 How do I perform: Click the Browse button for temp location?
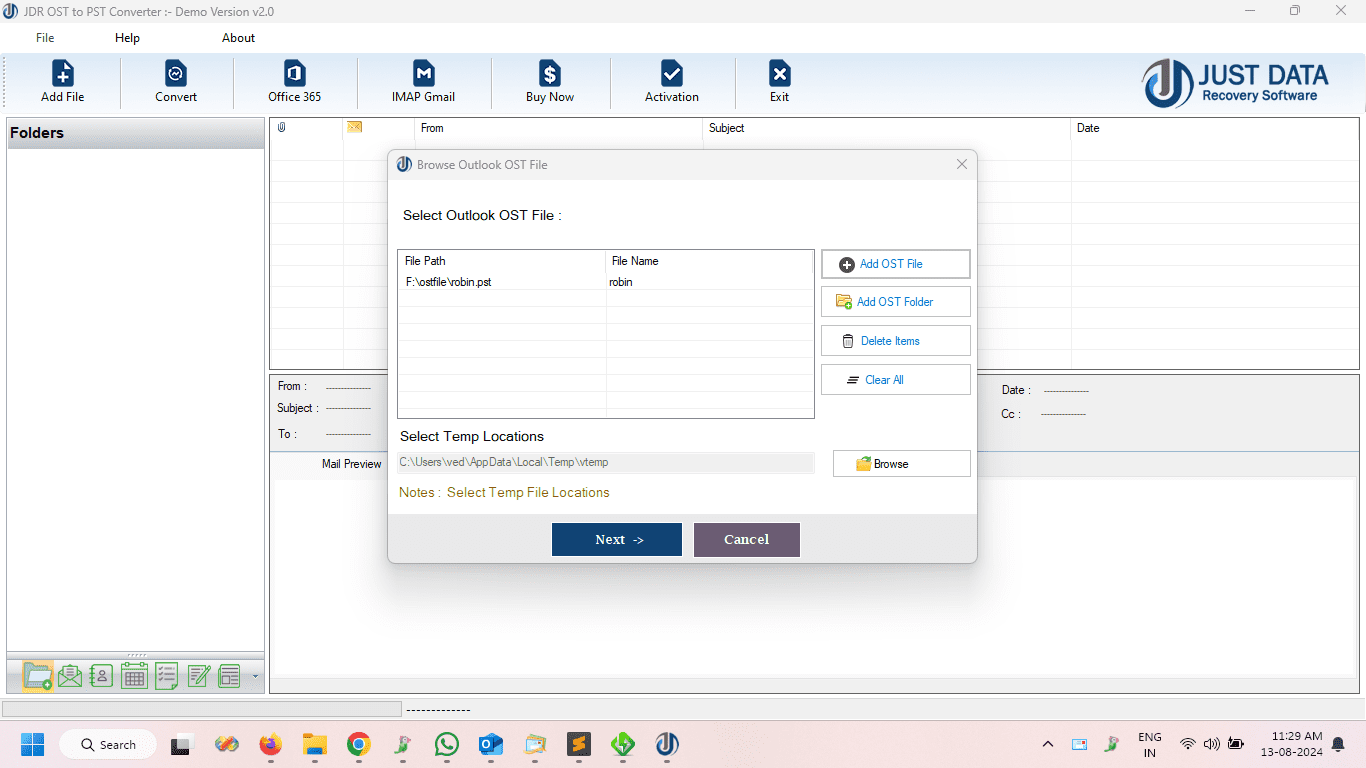[900, 463]
